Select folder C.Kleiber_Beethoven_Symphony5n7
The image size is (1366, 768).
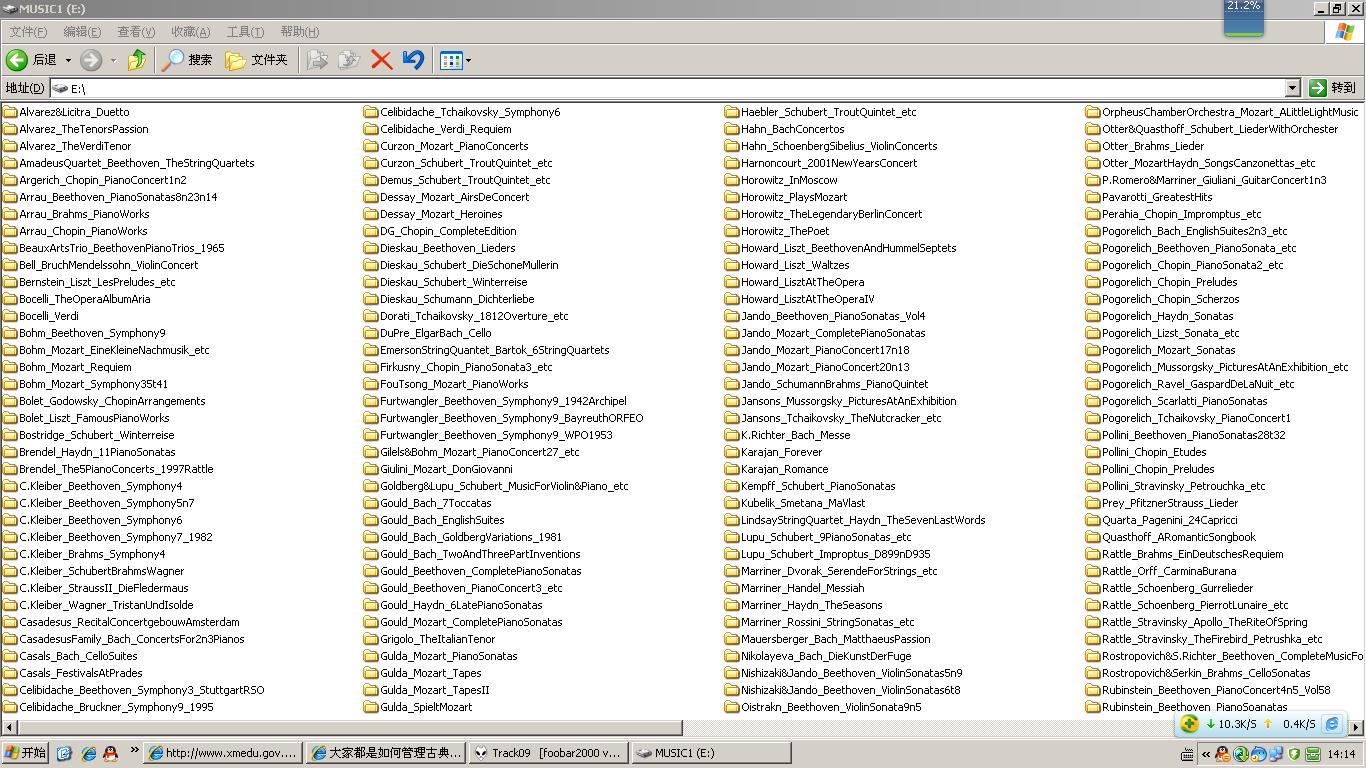[106, 503]
